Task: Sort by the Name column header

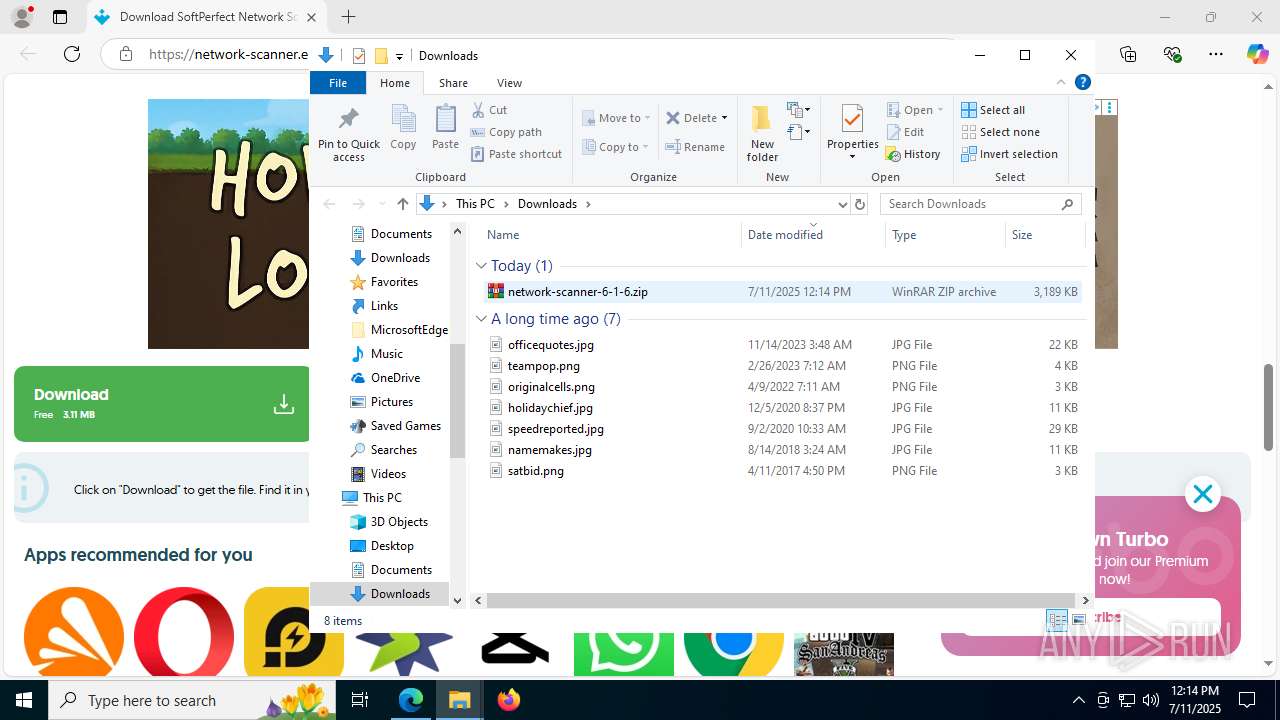Action: tap(611, 235)
